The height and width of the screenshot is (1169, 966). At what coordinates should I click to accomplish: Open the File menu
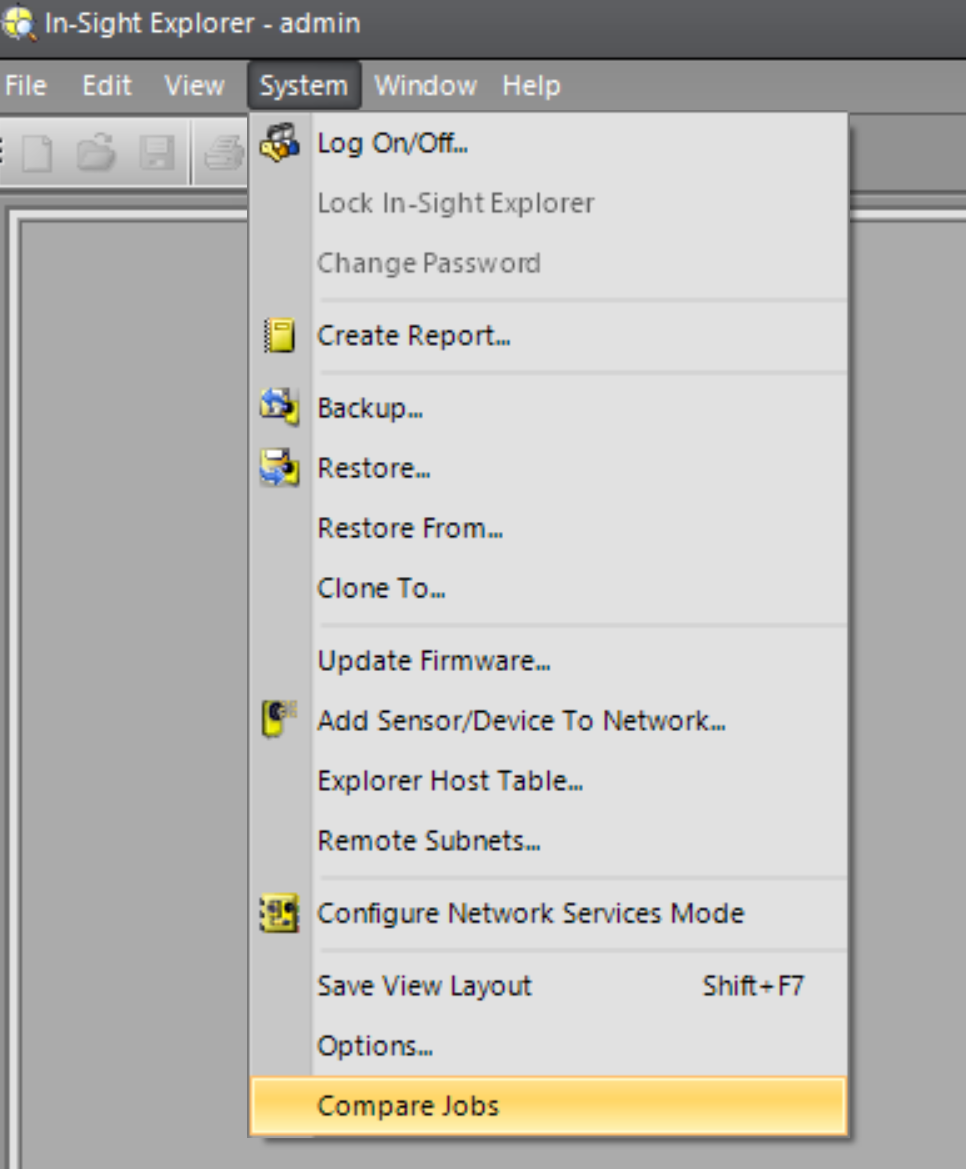point(26,86)
